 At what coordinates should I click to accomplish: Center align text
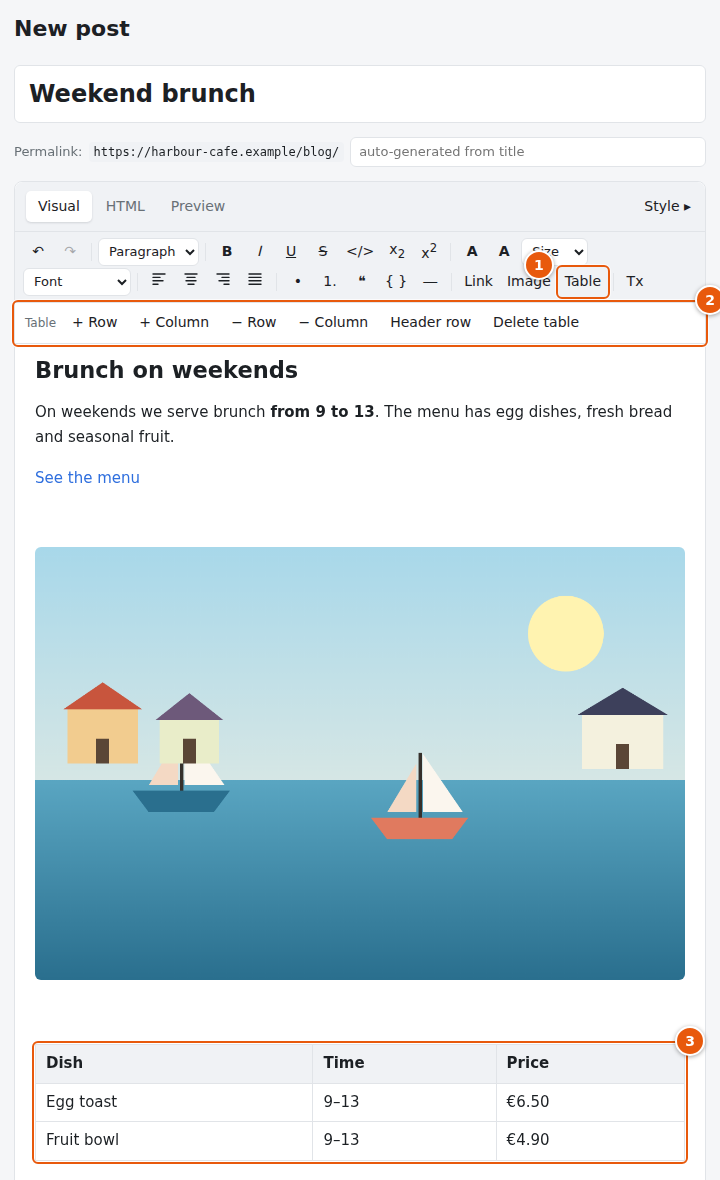190,281
